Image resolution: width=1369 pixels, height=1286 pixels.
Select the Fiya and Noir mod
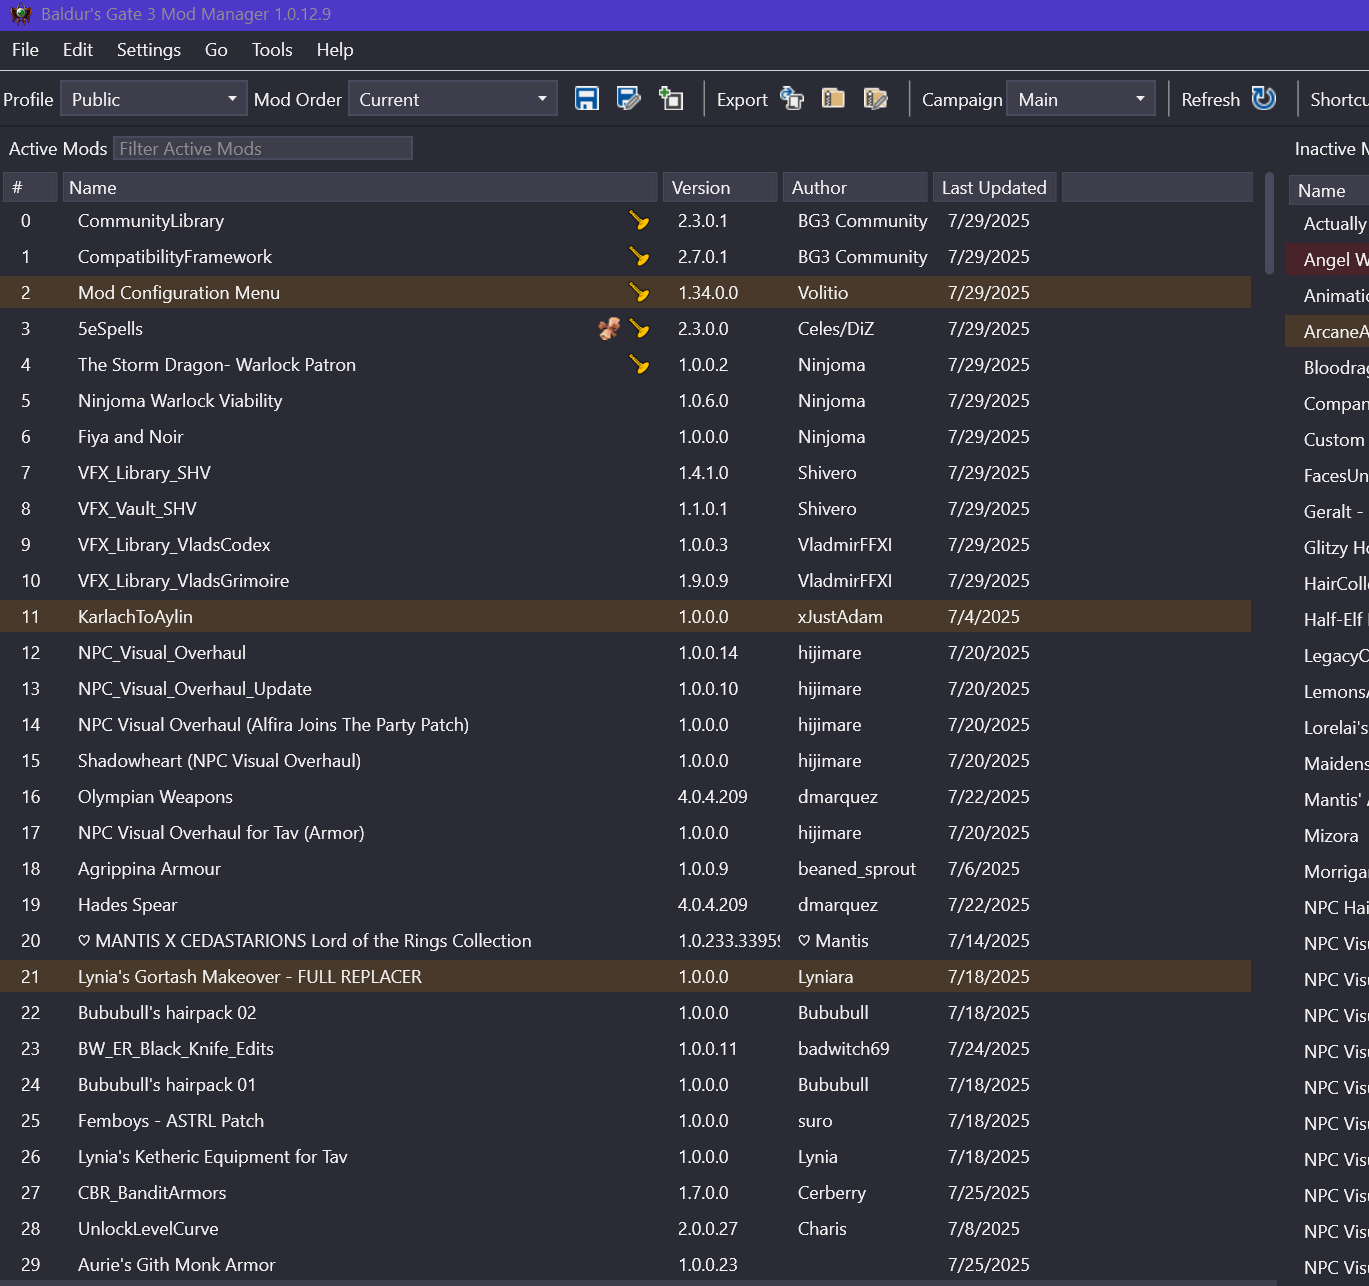pos(625,437)
